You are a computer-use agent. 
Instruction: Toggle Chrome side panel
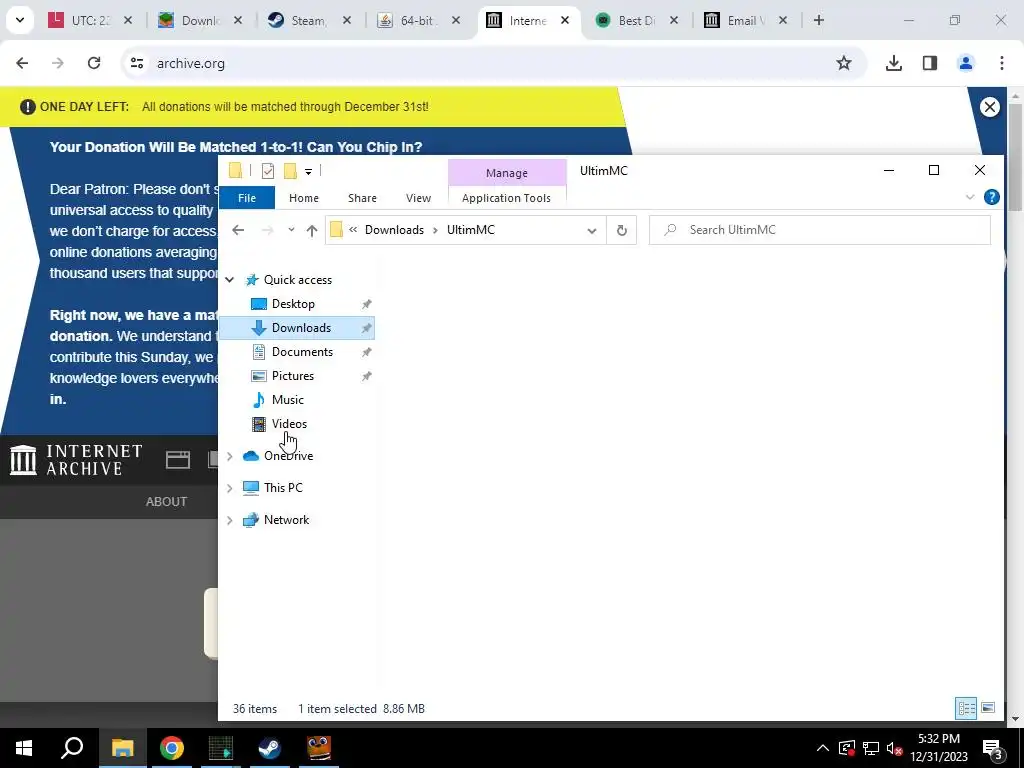pos(929,63)
